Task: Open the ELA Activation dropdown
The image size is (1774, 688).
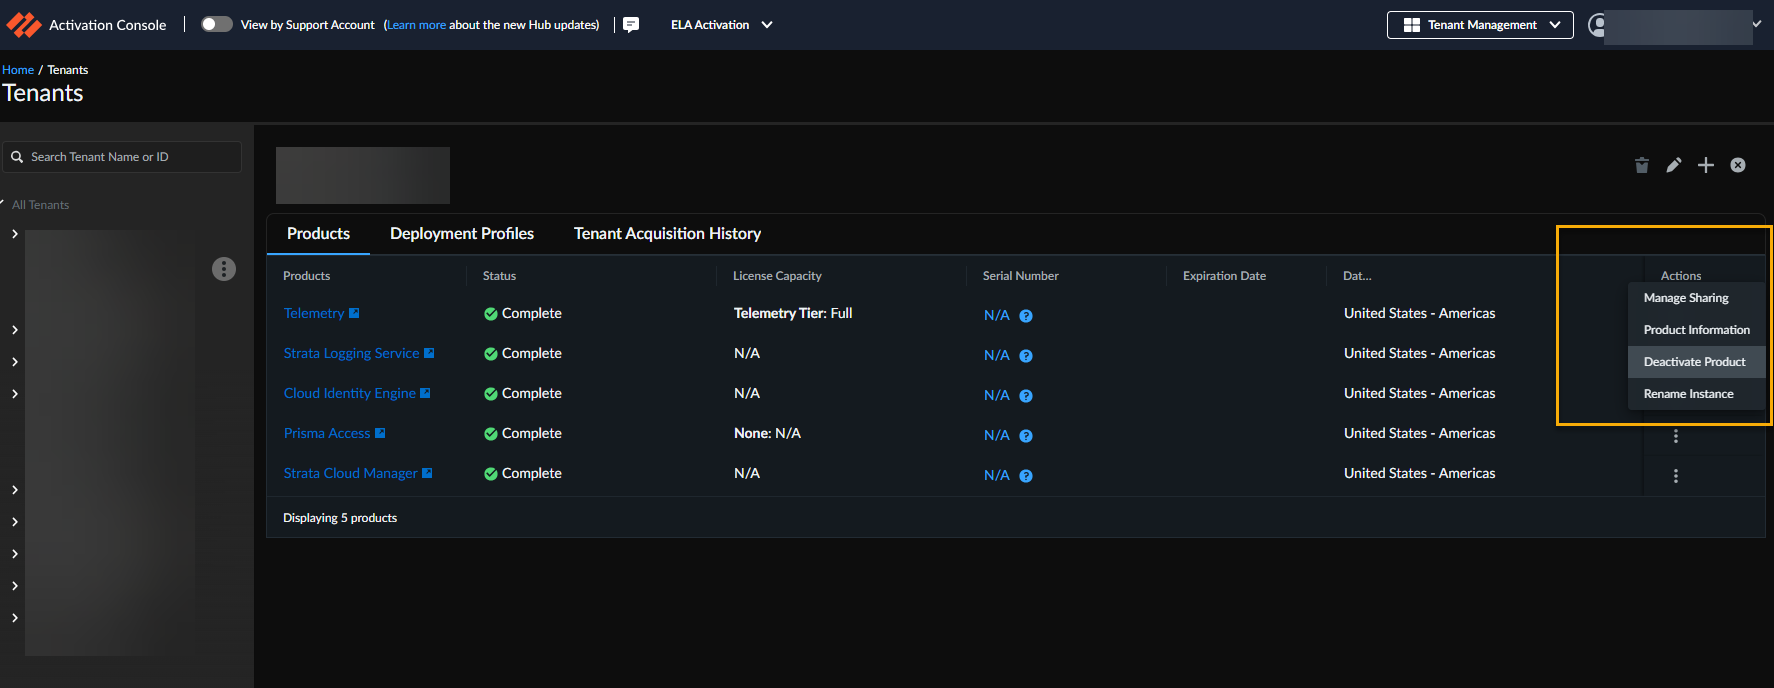Action: (x=721, y=25)
